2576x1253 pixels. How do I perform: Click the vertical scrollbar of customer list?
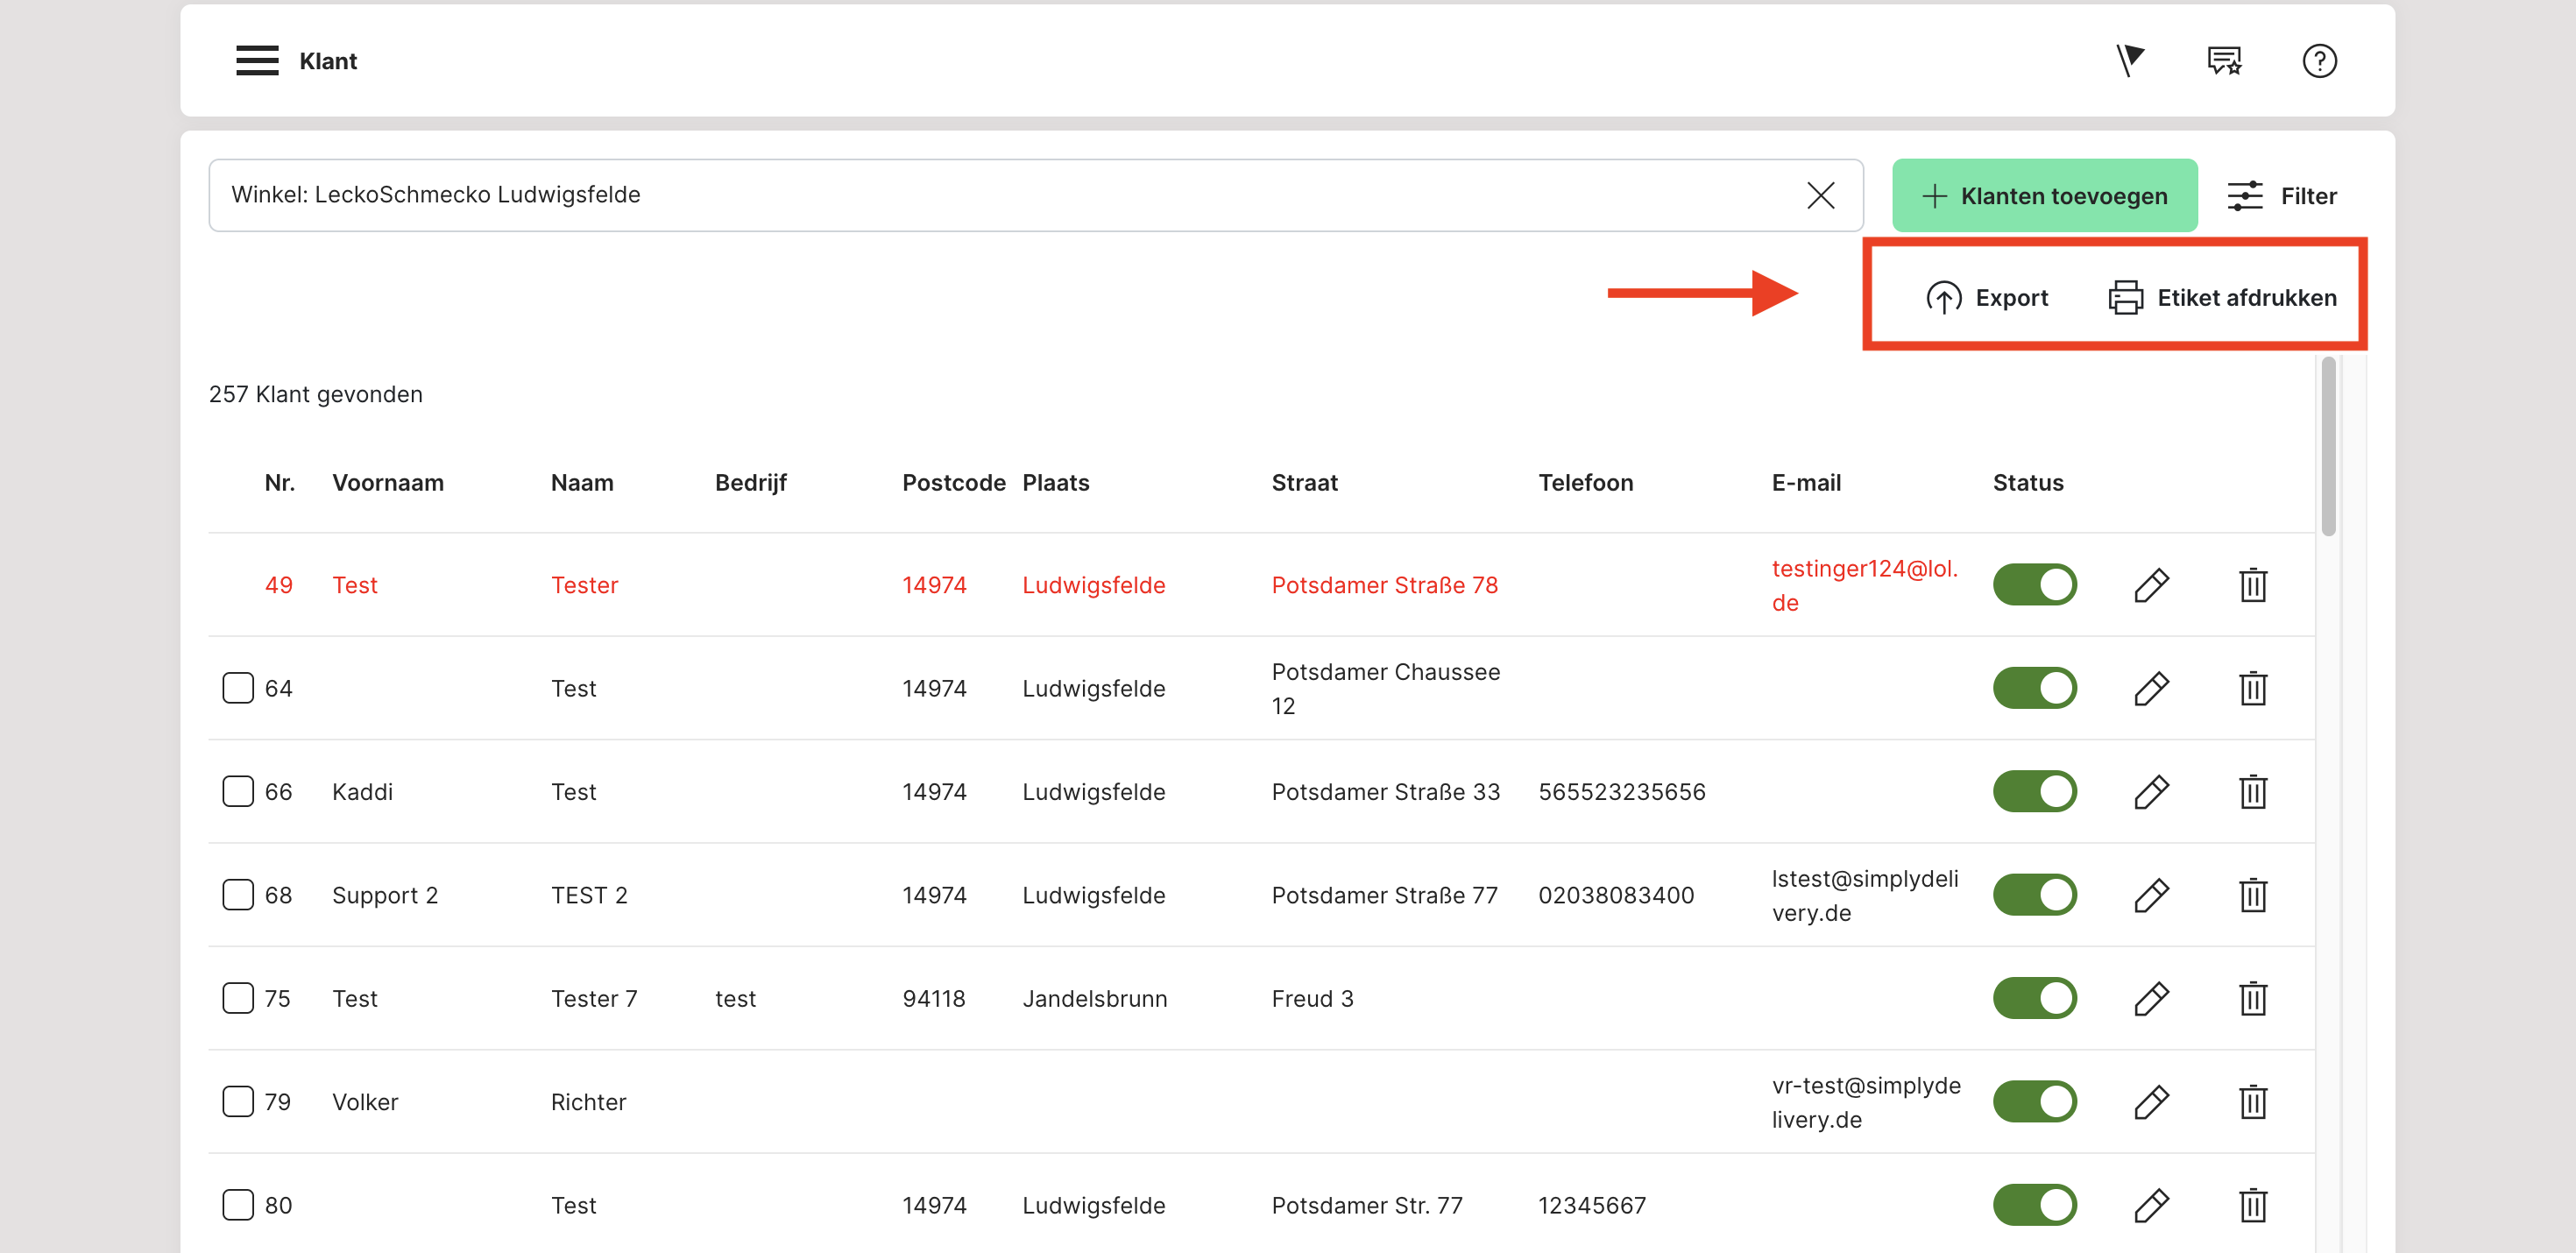click(x=2328, y=447)
